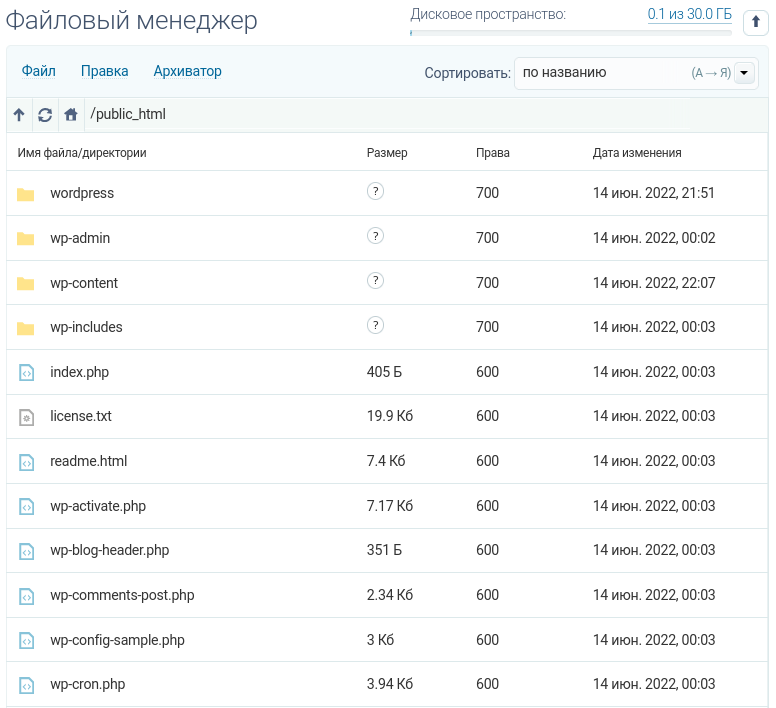The height and width of the screenshot is (708, 776).
Task: Click the license.txt file icon
Action: (x=26, y=417)
